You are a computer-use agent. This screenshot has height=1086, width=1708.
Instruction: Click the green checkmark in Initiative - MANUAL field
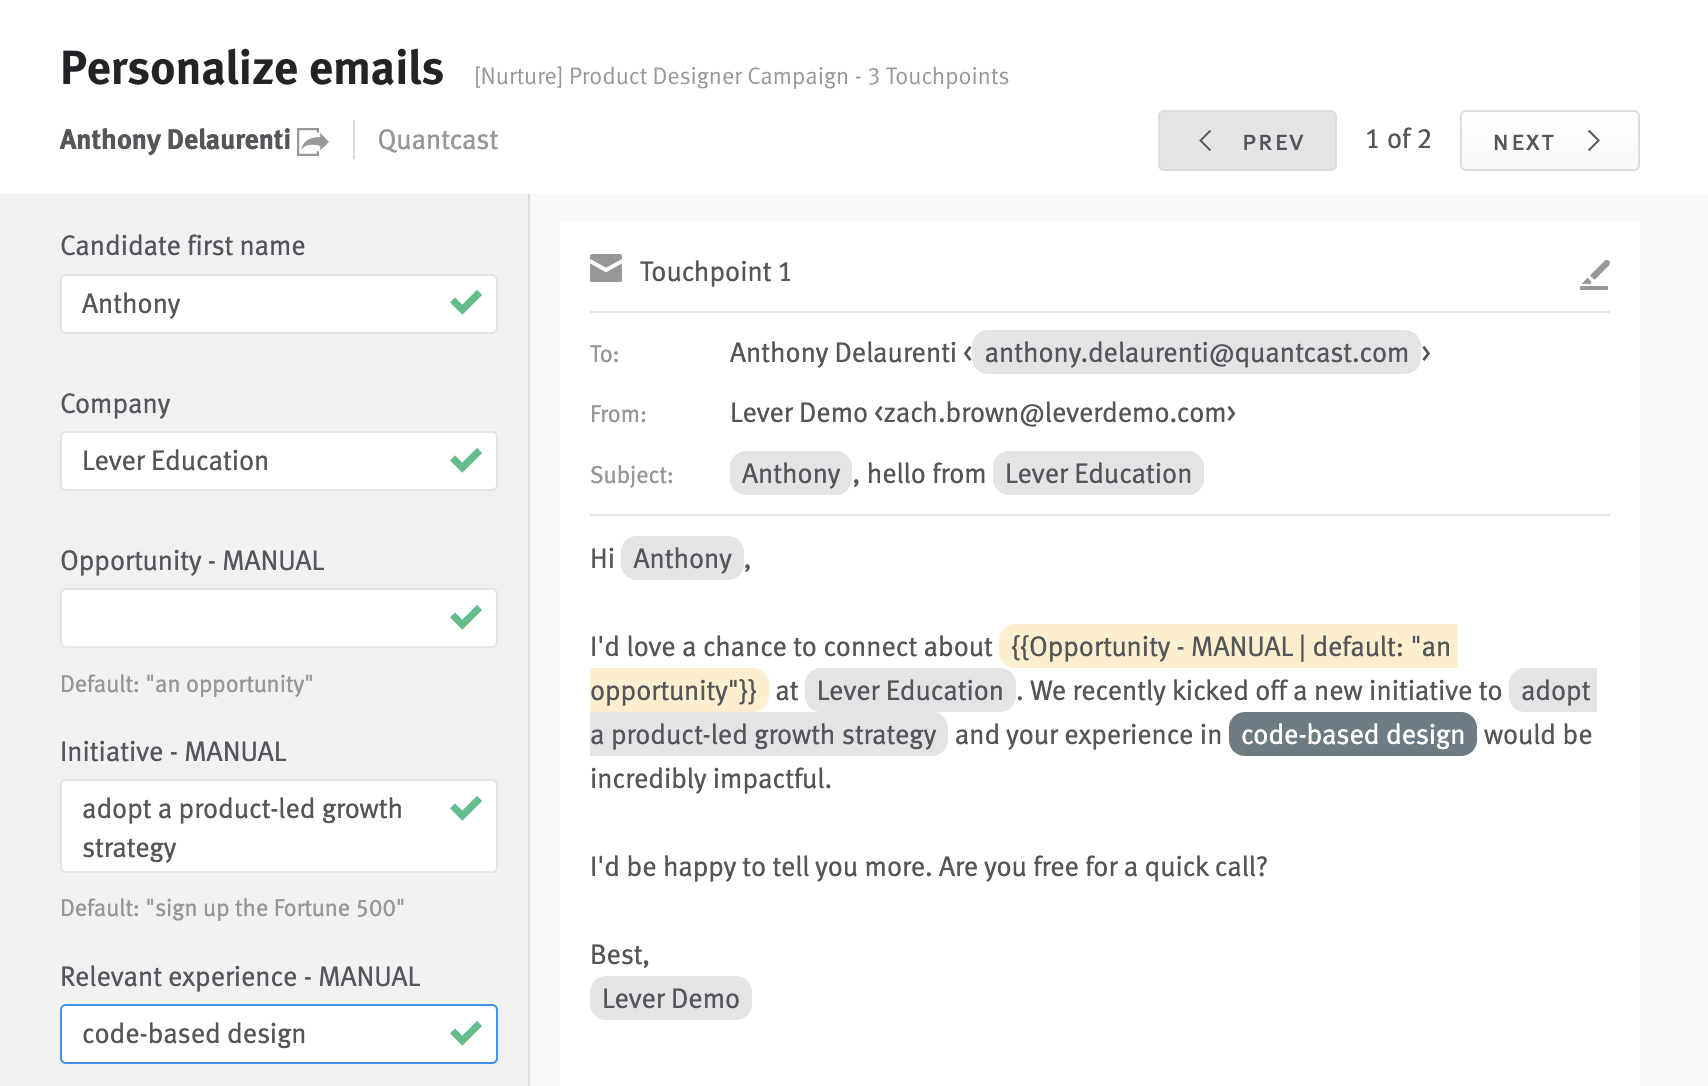466,808
